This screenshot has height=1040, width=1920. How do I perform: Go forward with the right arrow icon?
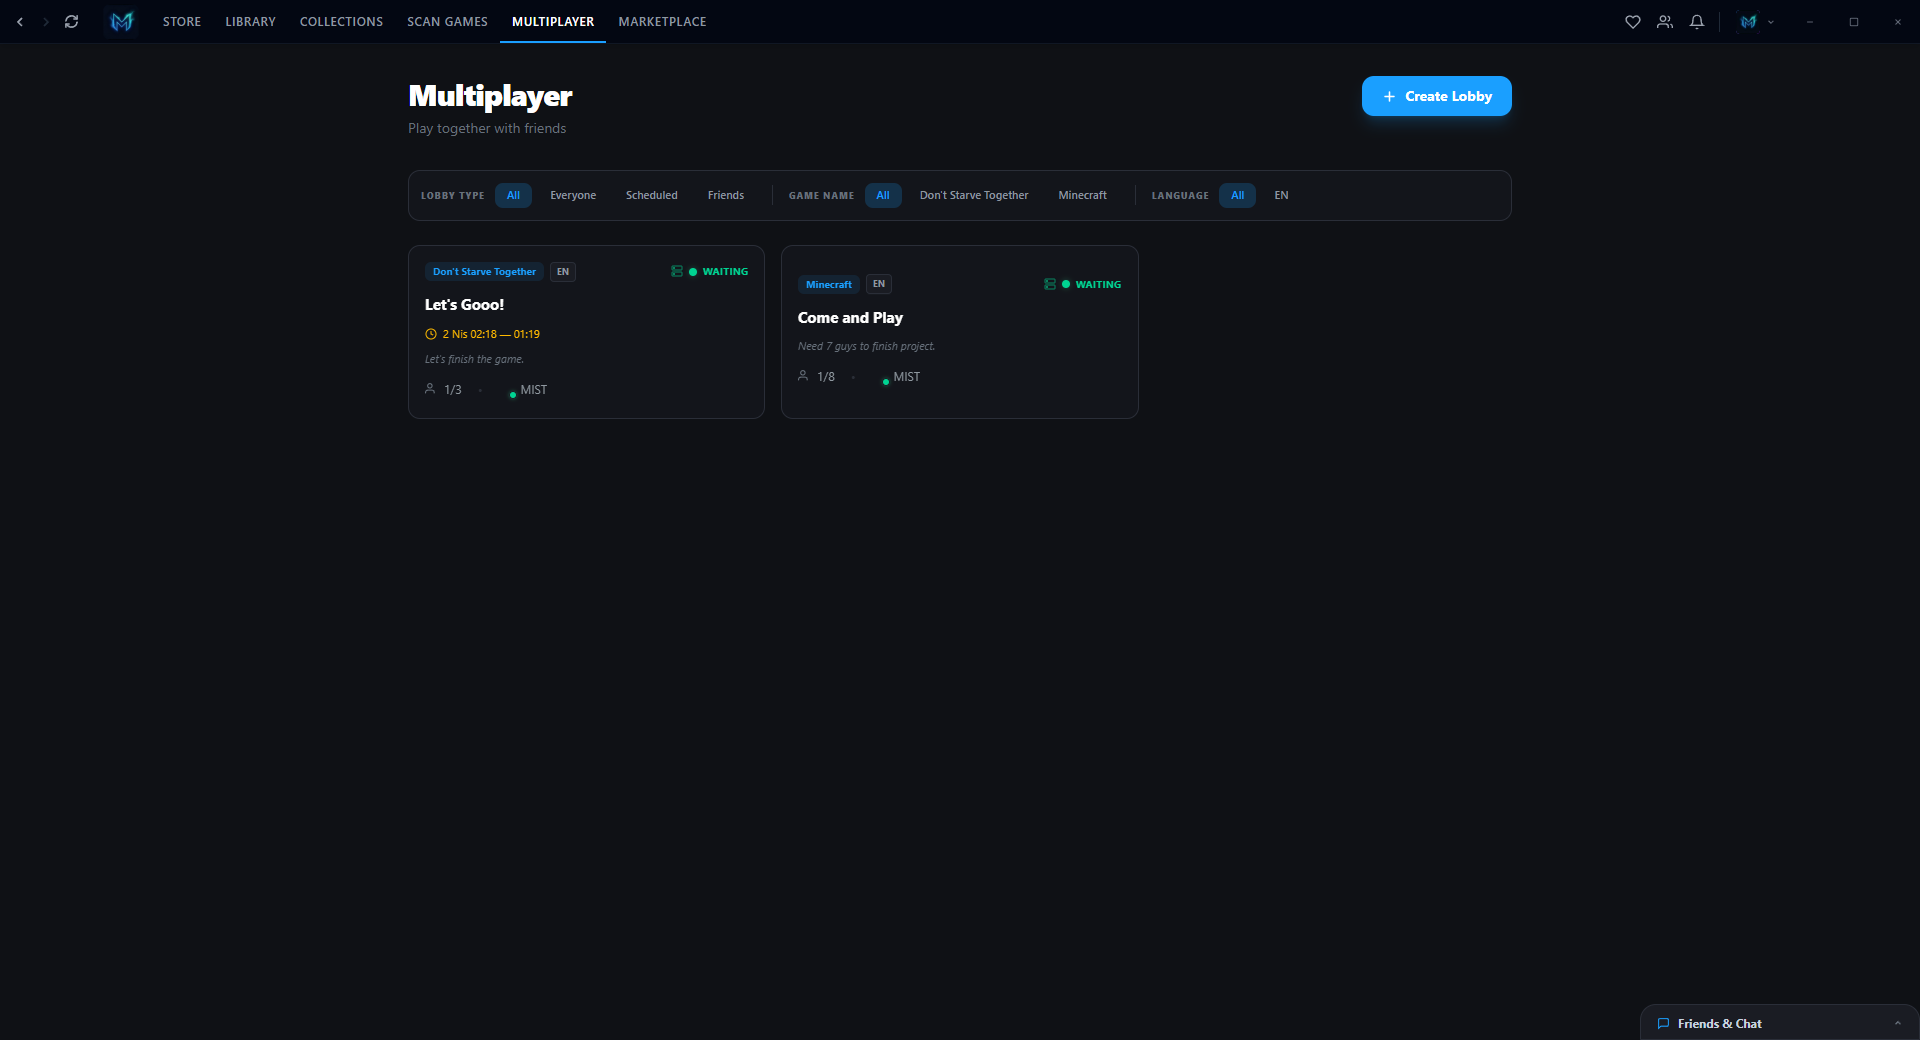tap(46, 21)
